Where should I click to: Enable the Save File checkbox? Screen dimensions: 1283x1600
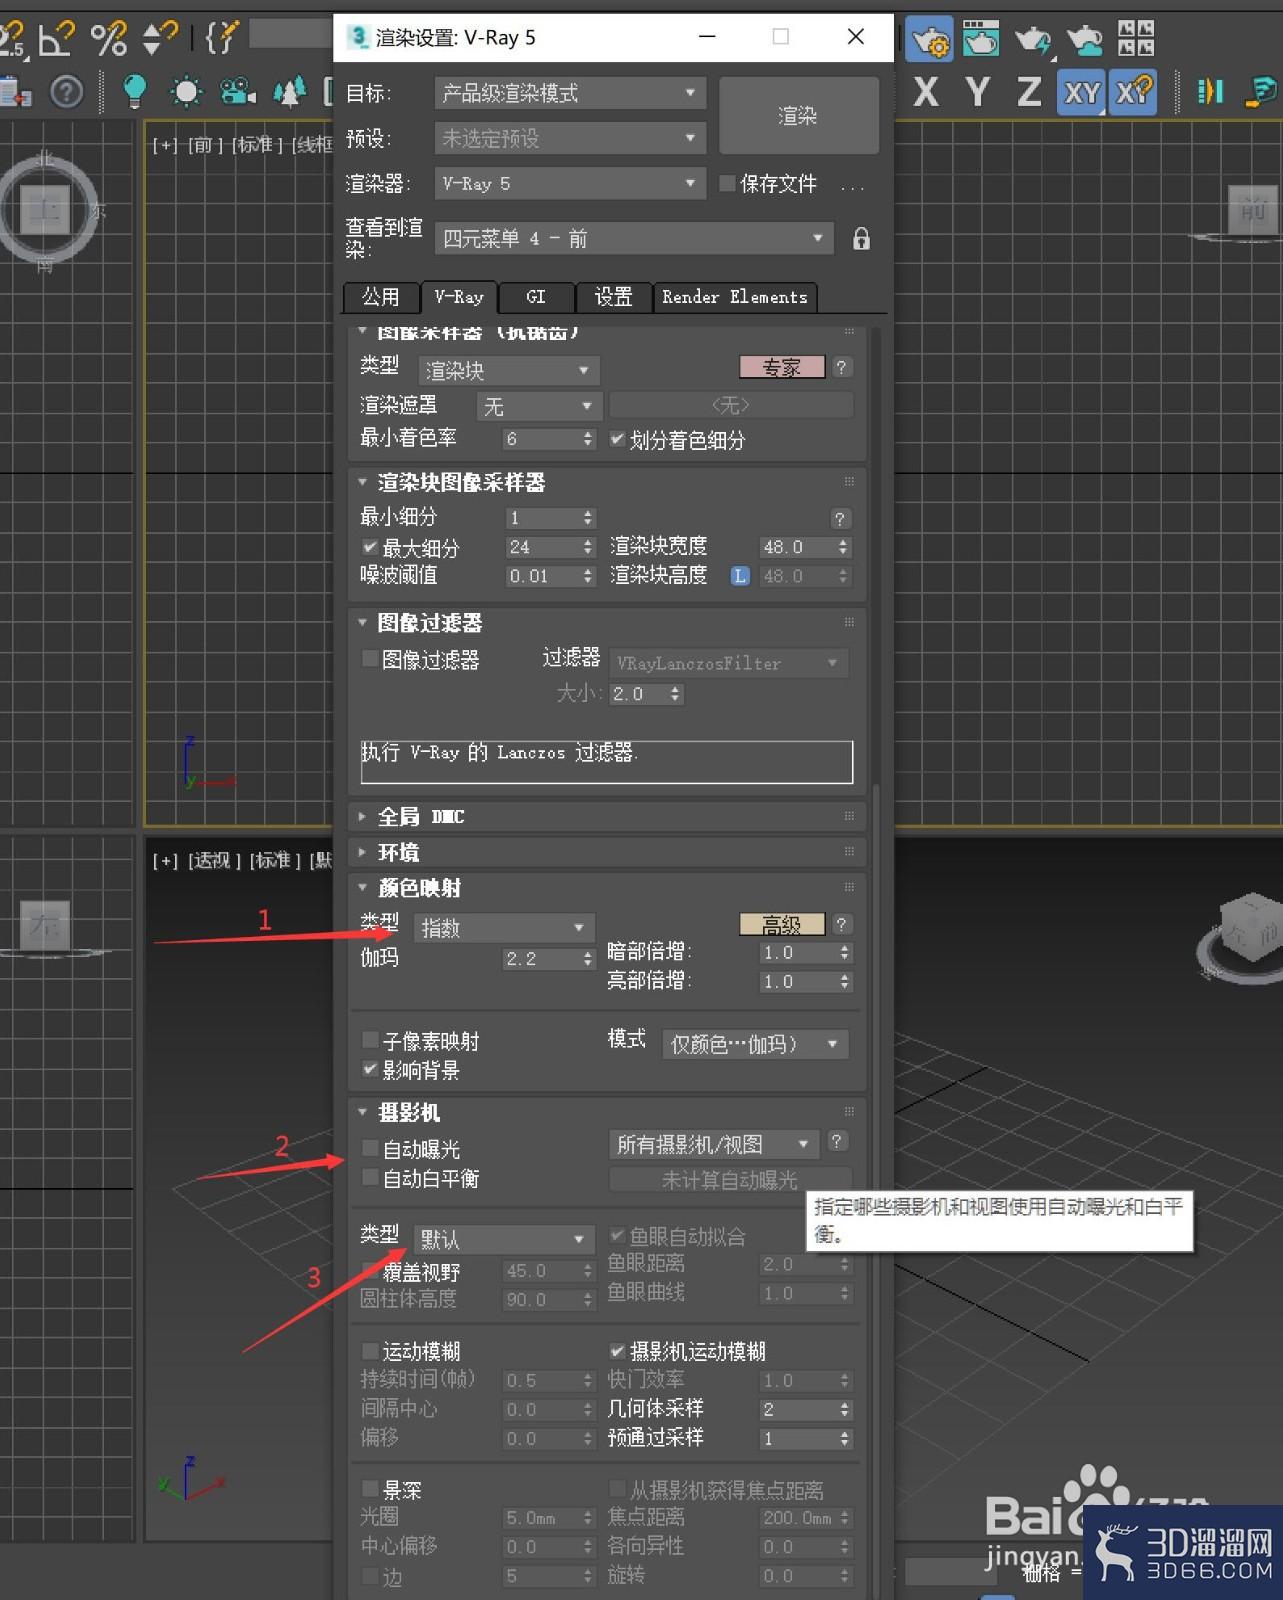[x=727, y=183]
